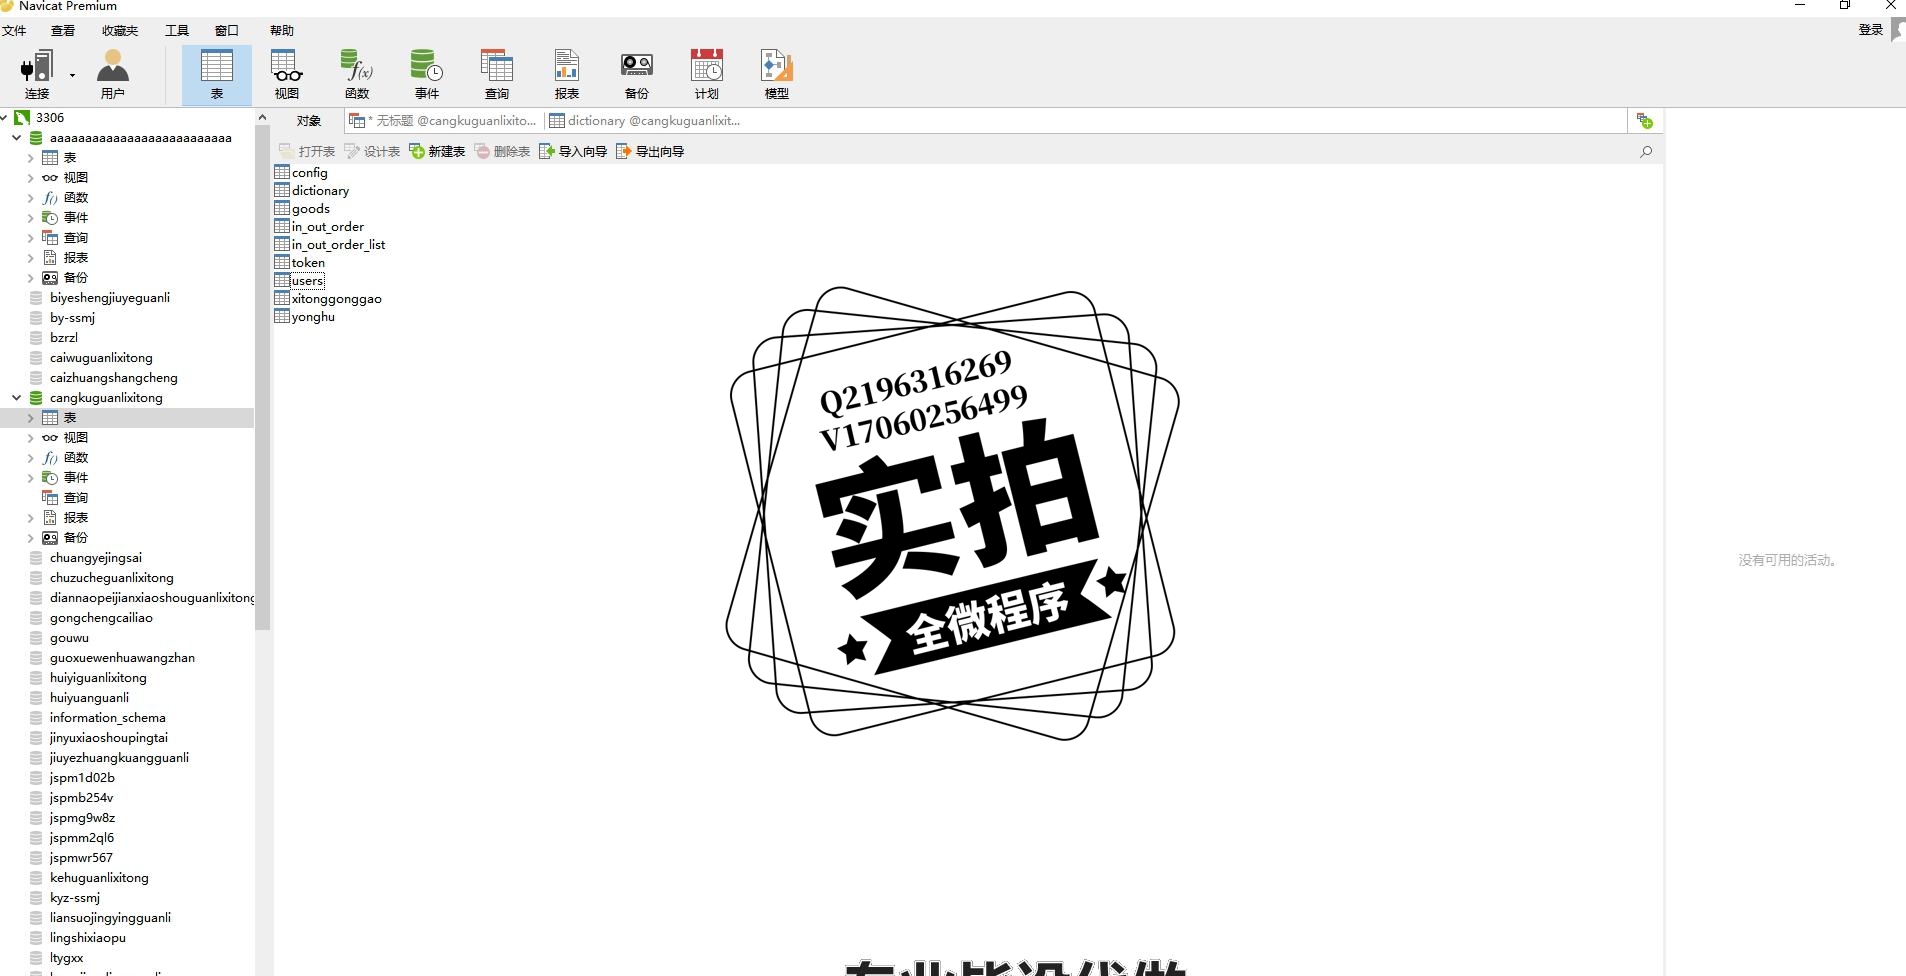Image resolution: width=1906 pixels, height=976 pixels.
Task: Click the 登录 link
Action: [1871, 30]
